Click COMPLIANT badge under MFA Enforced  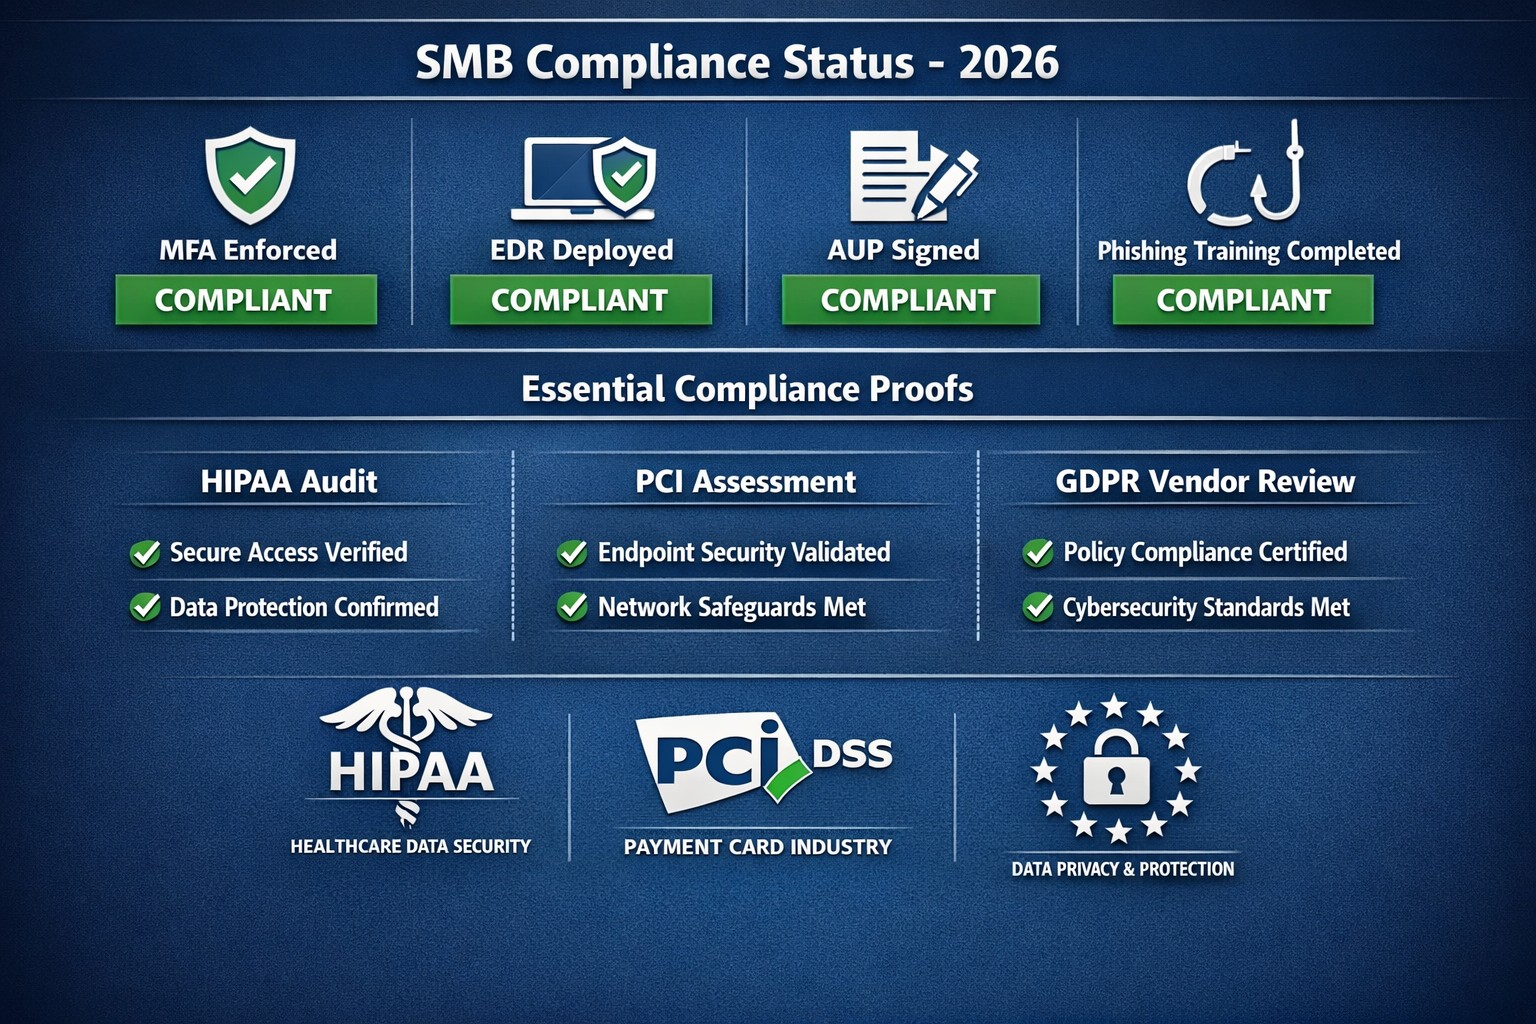pos(246,300)
